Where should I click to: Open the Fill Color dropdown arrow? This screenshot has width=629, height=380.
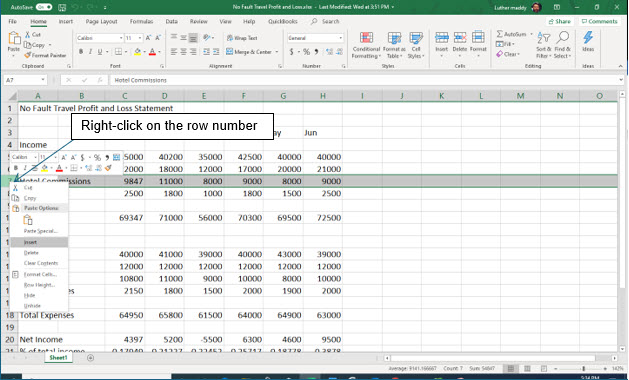[x=144, y=52]
